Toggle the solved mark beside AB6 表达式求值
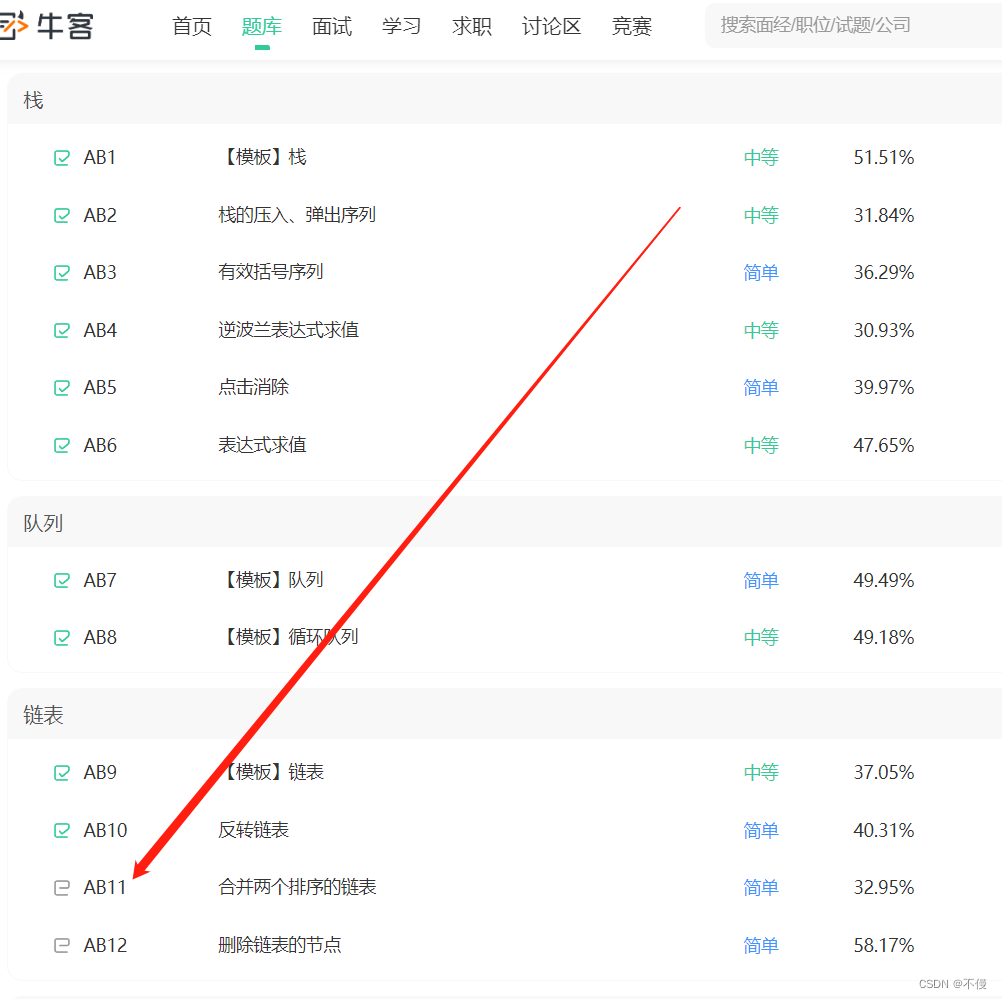 (x=62, y=445)
